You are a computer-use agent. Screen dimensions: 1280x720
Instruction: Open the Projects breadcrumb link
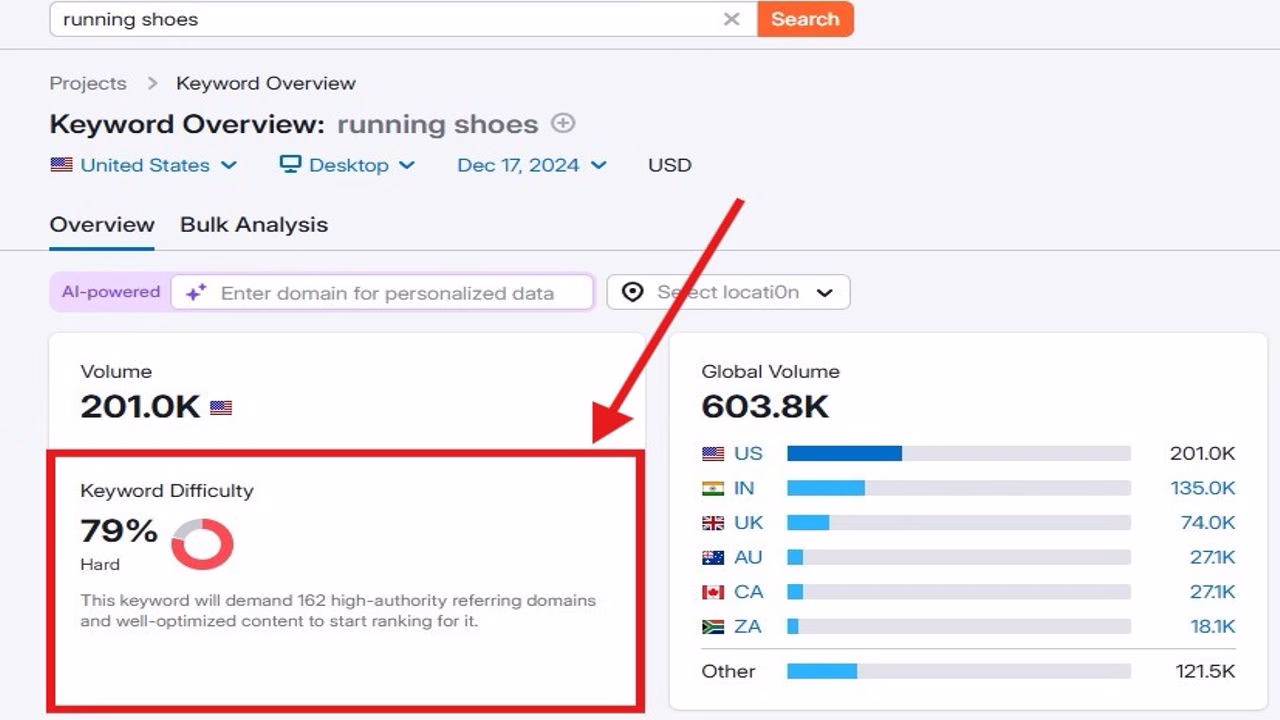(88, 83)
